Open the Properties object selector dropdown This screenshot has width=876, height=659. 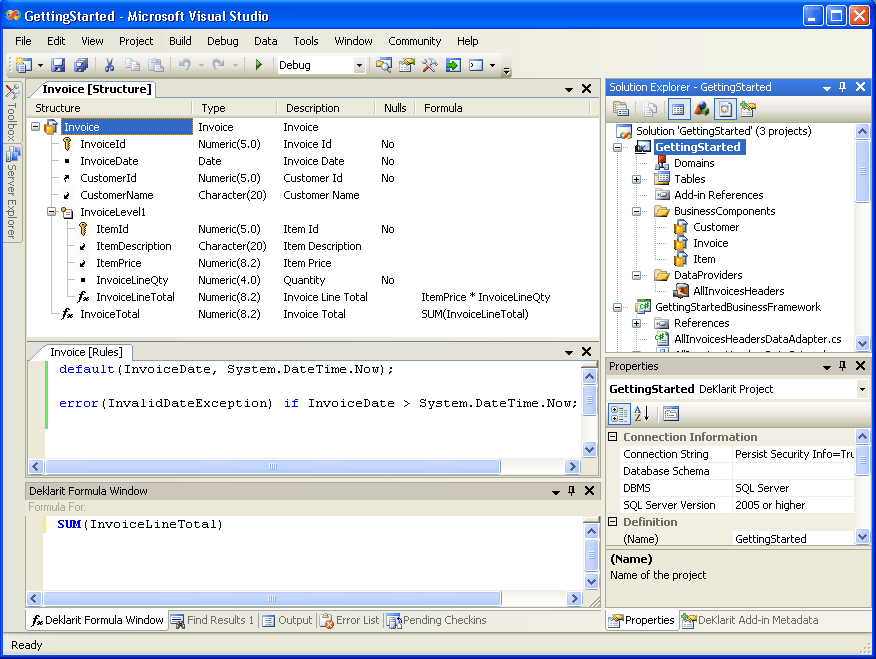click(862, 389)
